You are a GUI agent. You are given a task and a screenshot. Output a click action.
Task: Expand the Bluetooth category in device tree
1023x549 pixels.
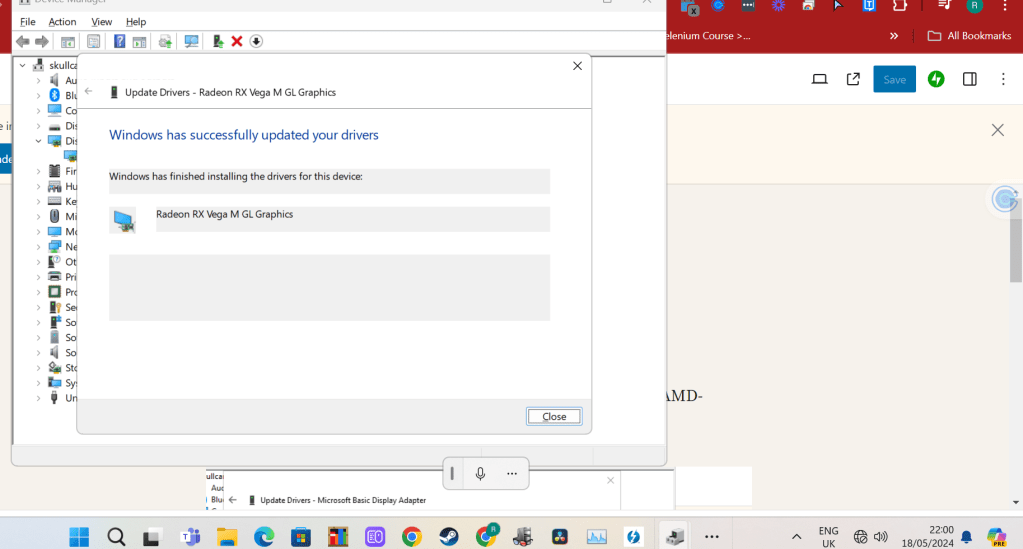(x=38, y=95)
